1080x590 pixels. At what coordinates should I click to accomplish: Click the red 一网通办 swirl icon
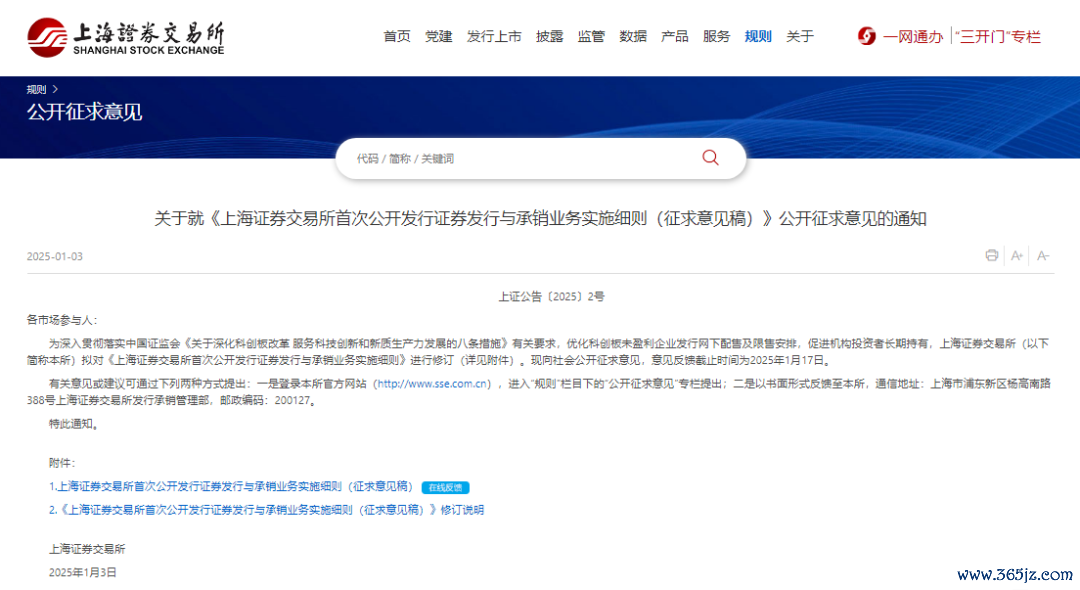tap(866, 36)
